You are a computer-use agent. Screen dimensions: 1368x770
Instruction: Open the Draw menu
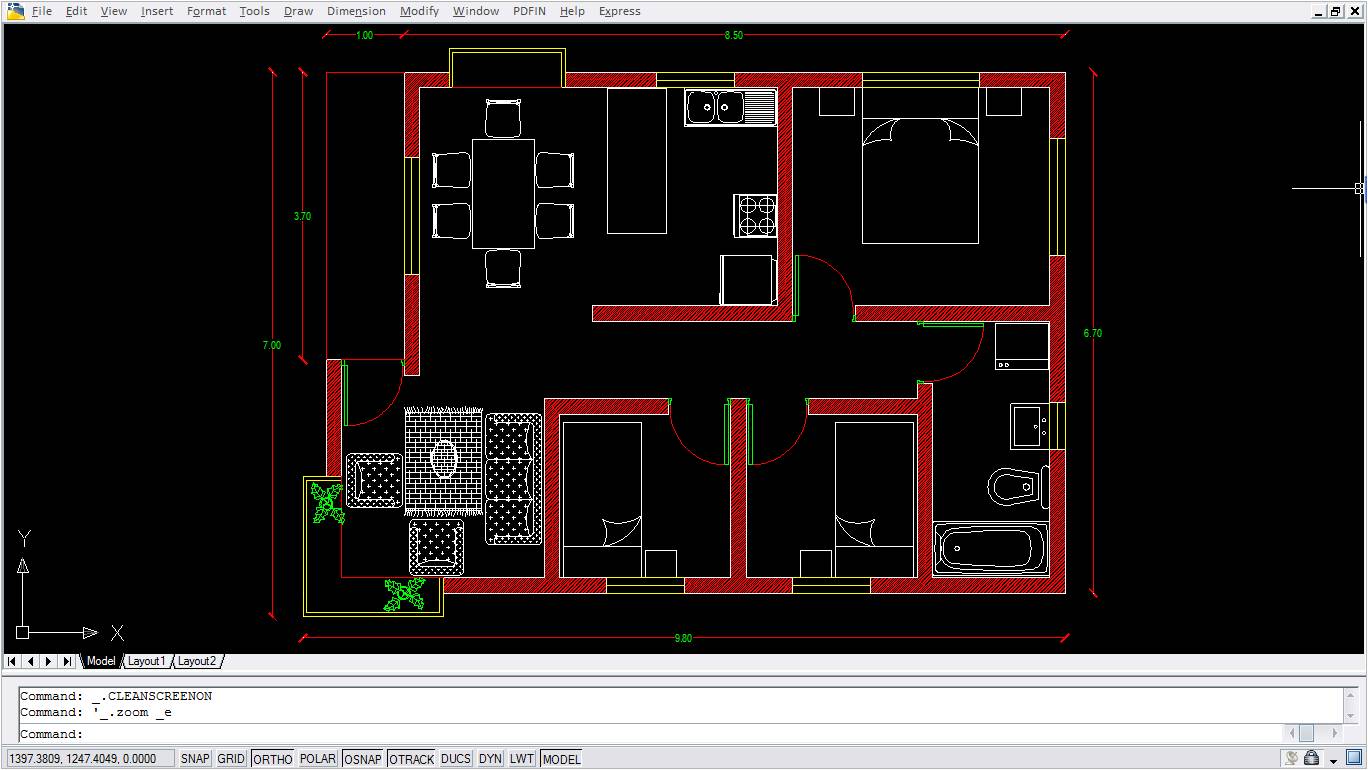(x=298, y=11)
